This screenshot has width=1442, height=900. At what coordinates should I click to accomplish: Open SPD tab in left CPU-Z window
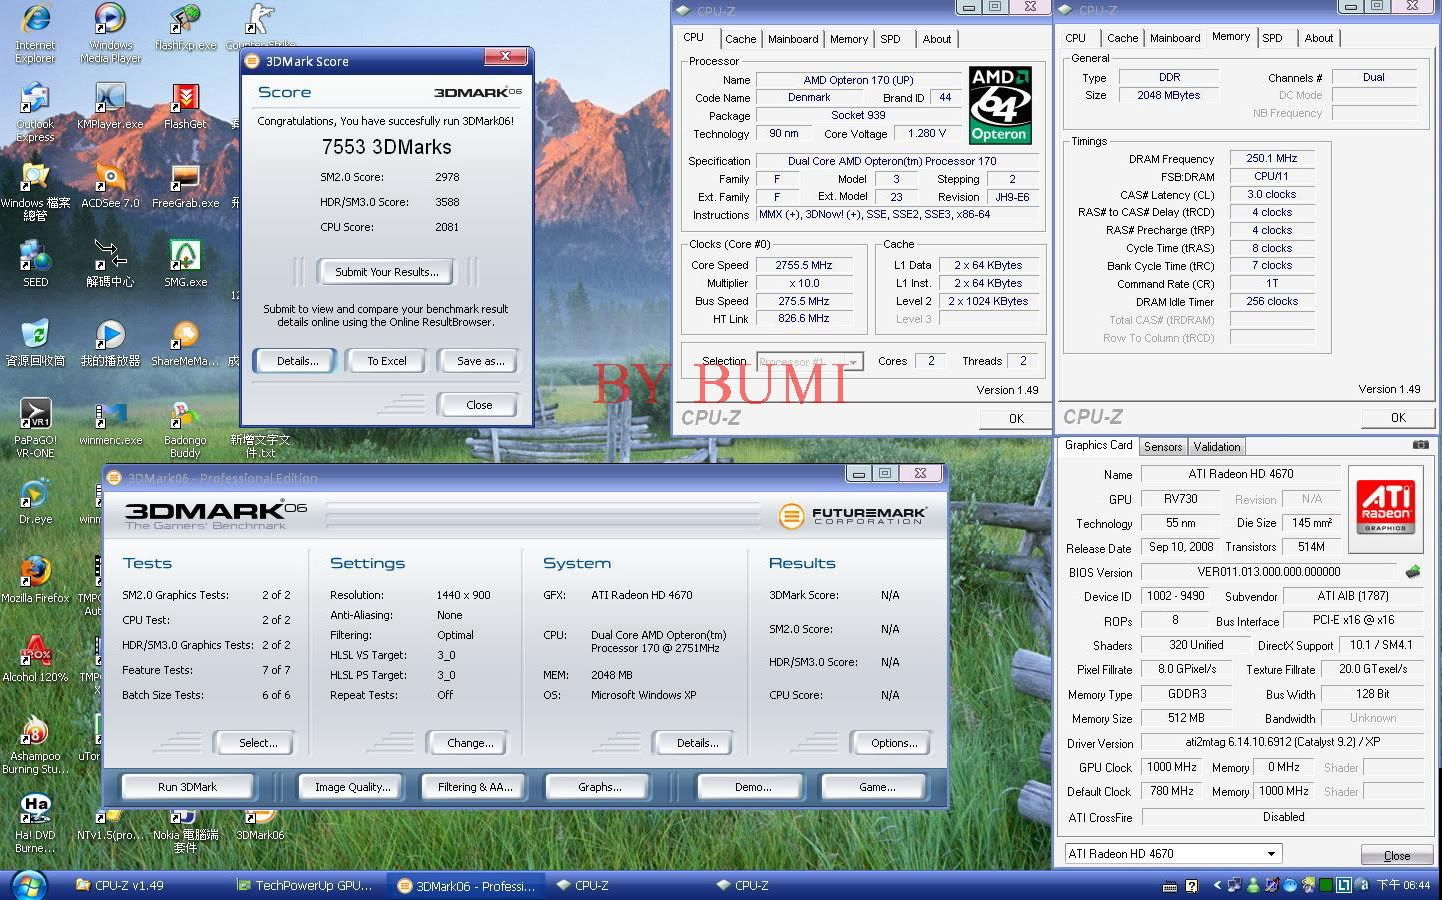(890, 39)
